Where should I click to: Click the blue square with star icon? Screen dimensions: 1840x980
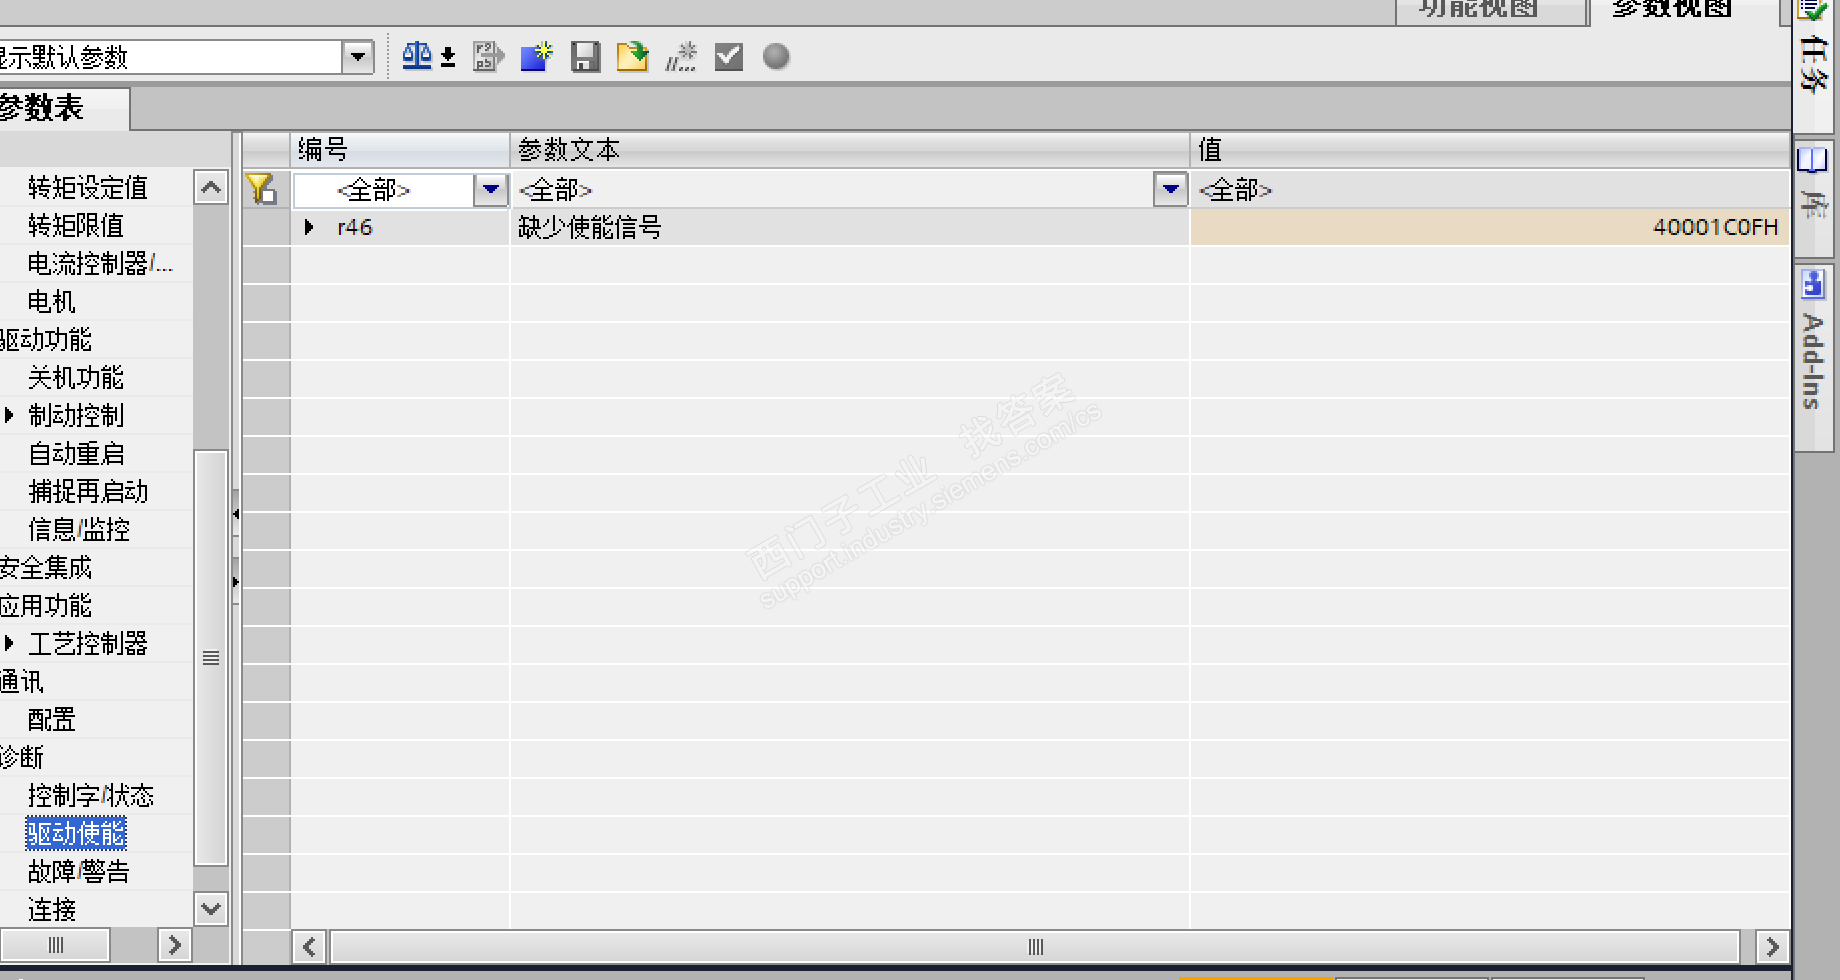pos(537,56)
